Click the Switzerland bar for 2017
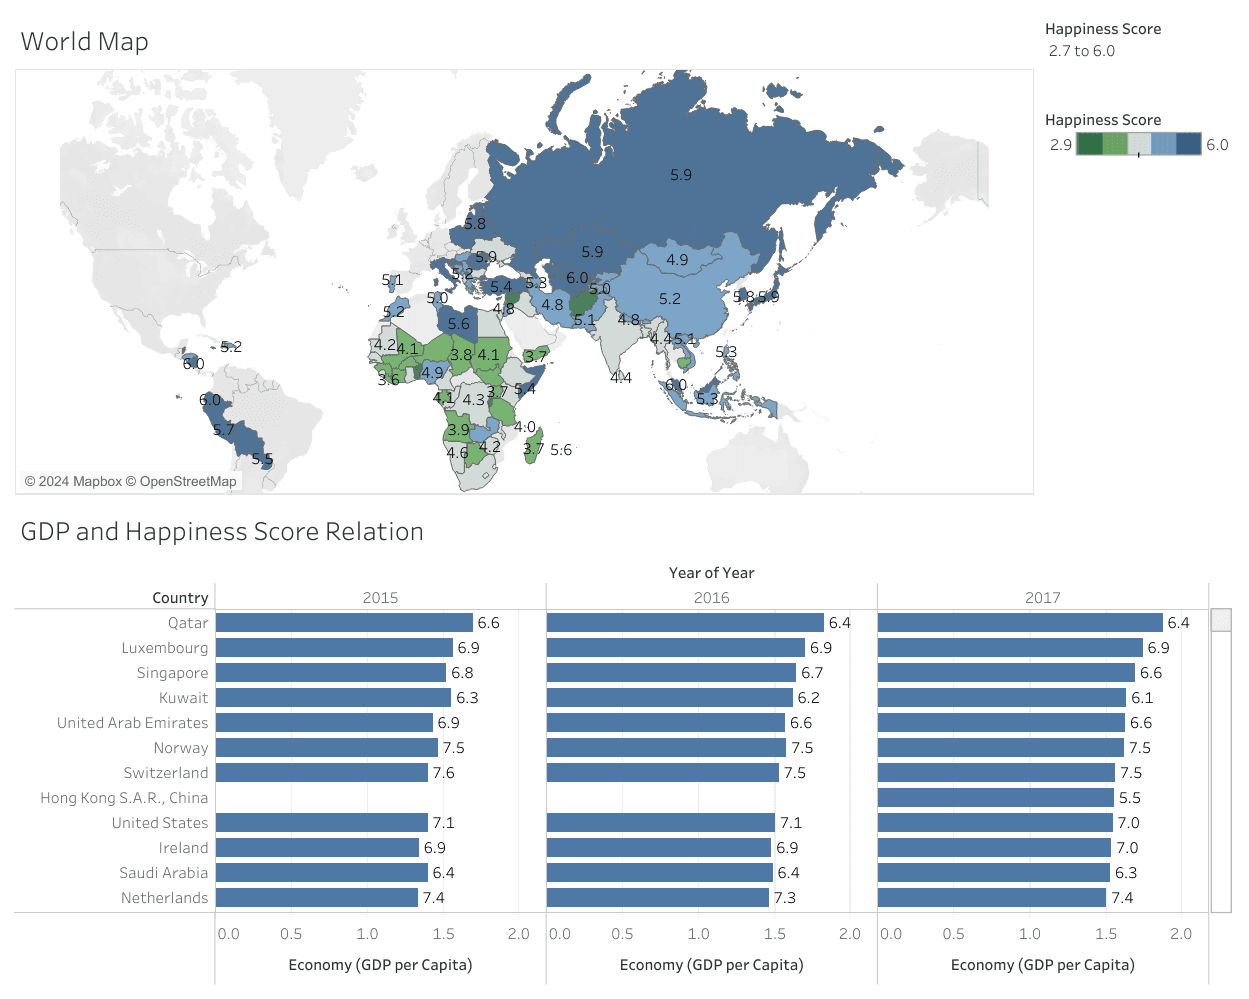1249x999 pixels. [x=995, y=772]
